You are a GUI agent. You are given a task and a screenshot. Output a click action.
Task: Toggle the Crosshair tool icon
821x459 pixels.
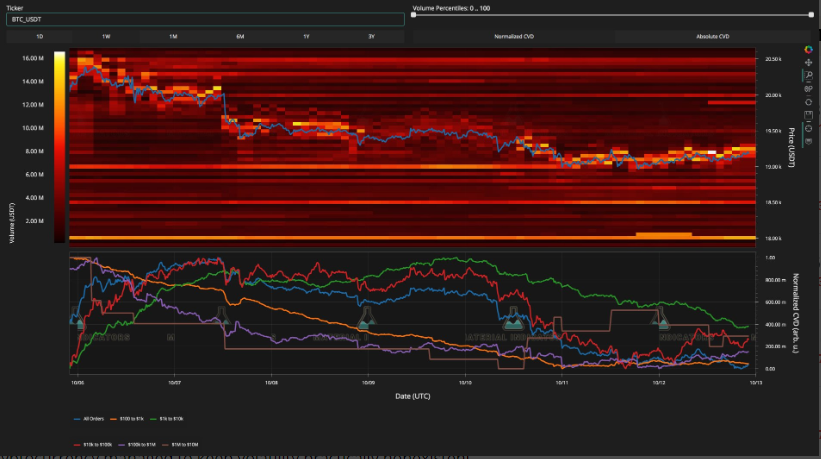click(x=808, y=128)
